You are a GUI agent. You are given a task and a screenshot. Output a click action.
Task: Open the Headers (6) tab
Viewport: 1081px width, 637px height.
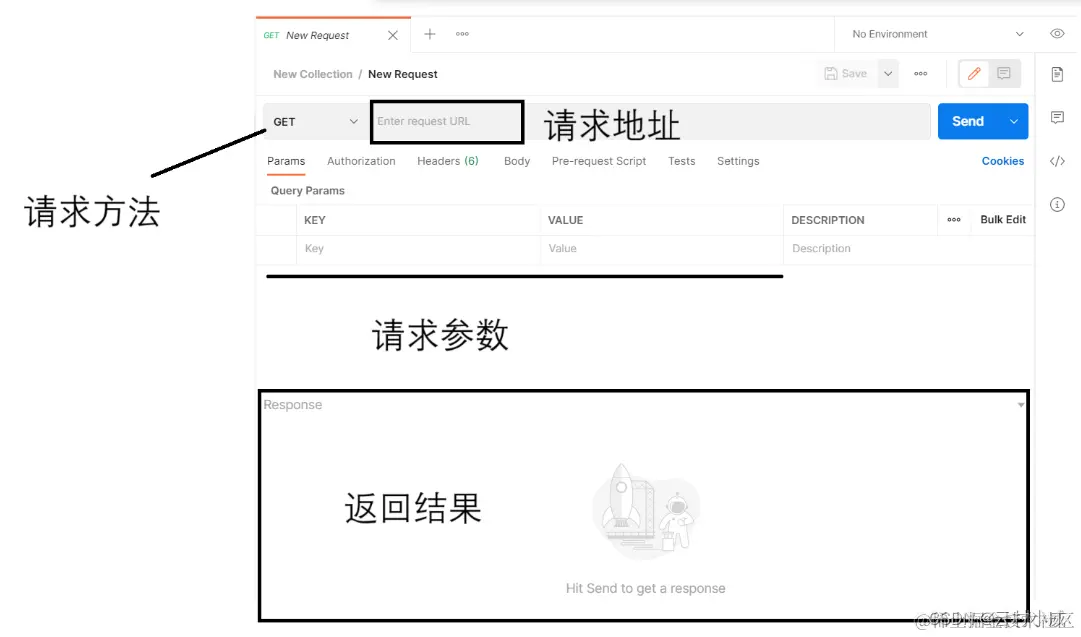[447, 161]
